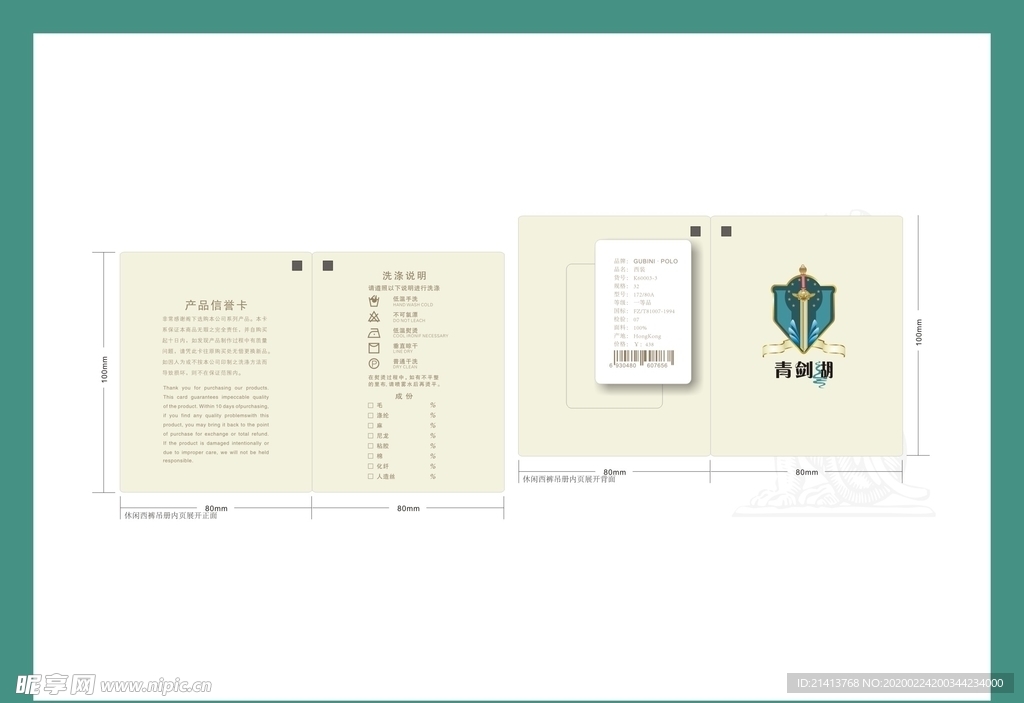
Task: Click the 休闲西裤吊册内页展开正面 caption
Action: pos(170,515)
